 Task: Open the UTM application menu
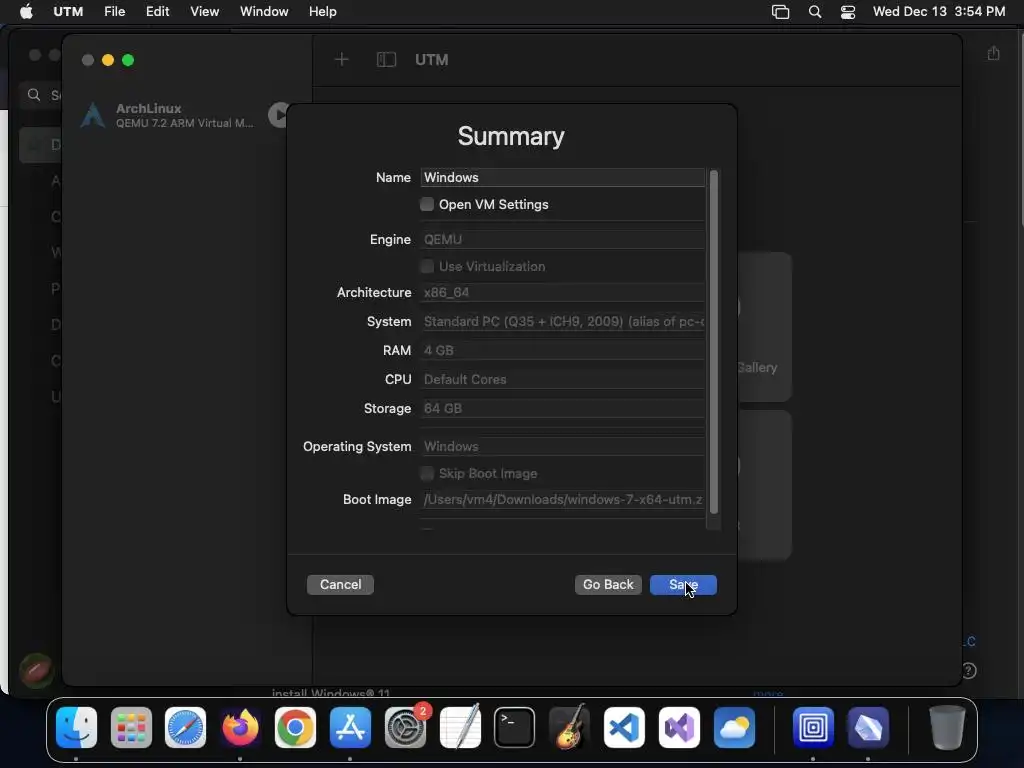pyautogui.click(x=68, y=12)
